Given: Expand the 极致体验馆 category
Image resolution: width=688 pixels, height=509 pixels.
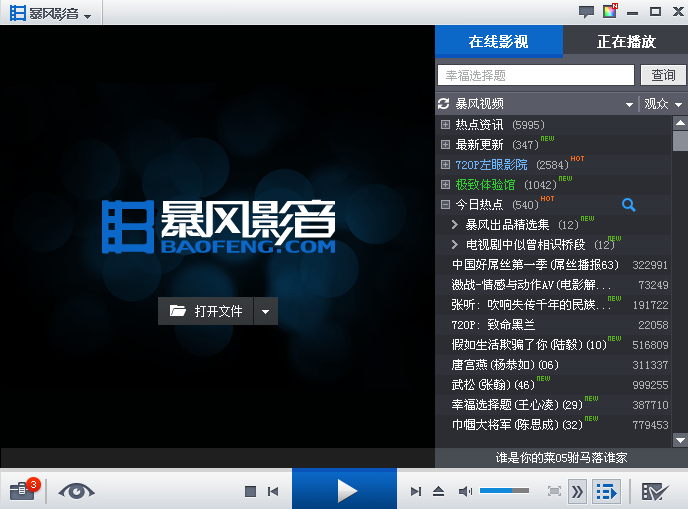Looking at the screenshot, I should 445,184.
